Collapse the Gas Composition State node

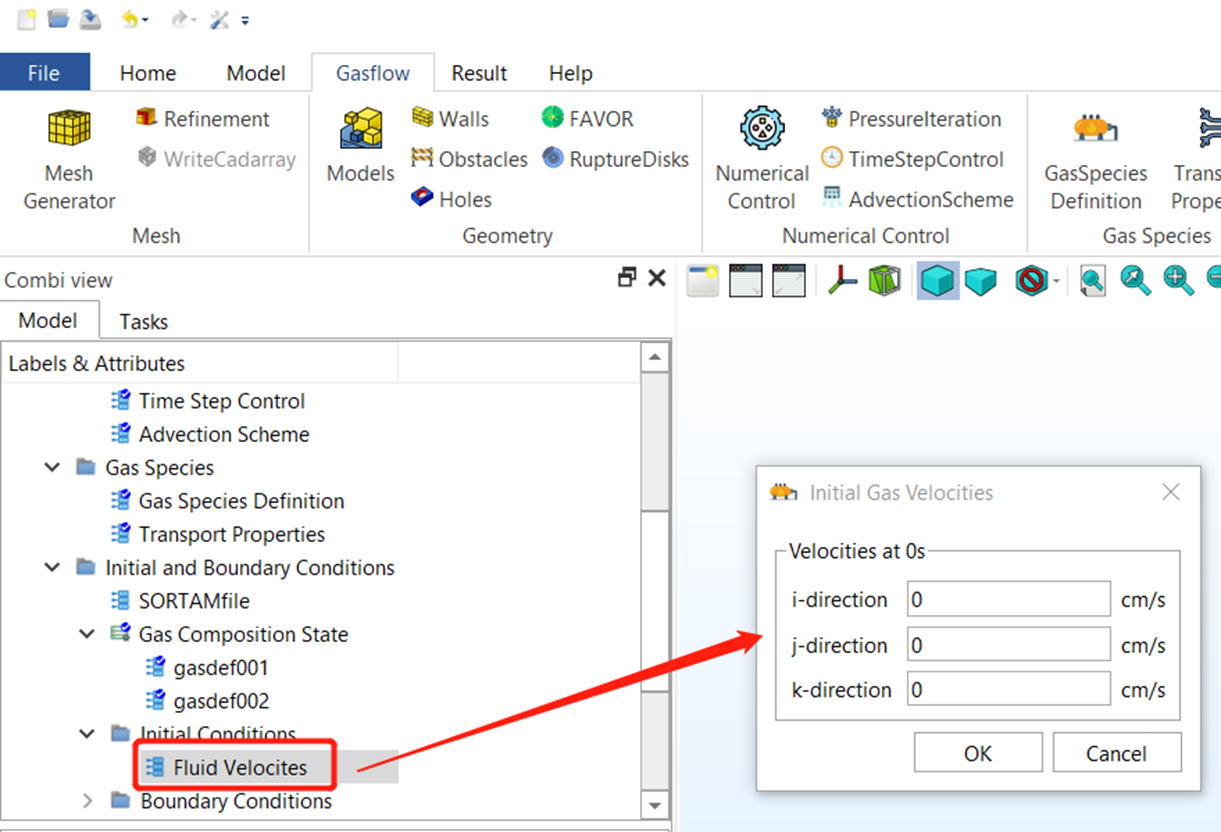pyautogui.click(x=87, y=634)
